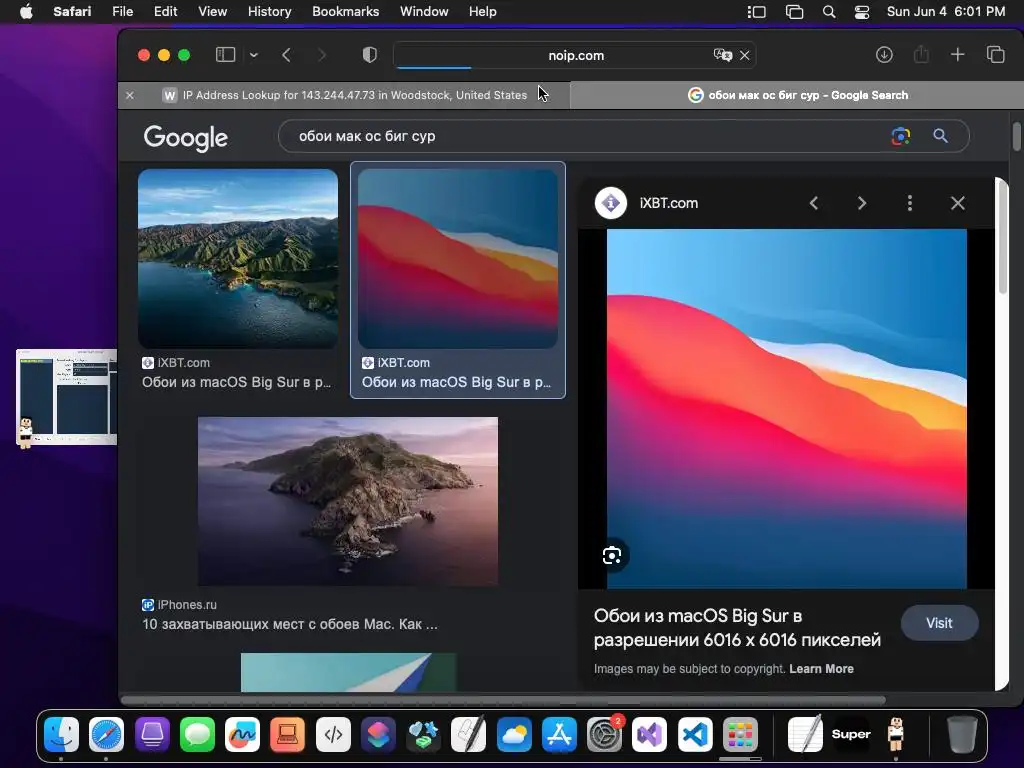Click the Visit button
The image size is (1024, 768).
tap(939, 623)
